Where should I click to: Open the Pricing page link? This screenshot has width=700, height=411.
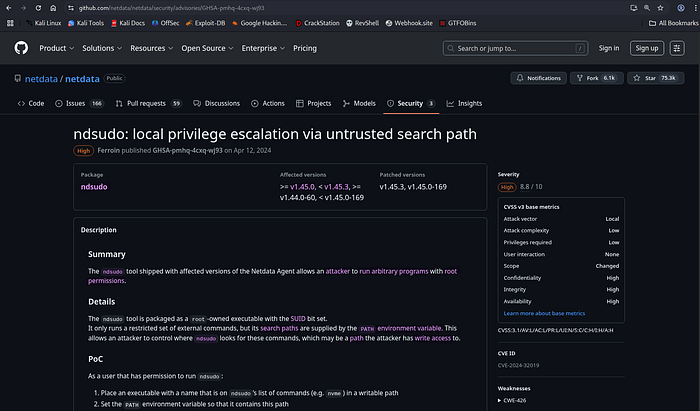[x=305, y=48]
